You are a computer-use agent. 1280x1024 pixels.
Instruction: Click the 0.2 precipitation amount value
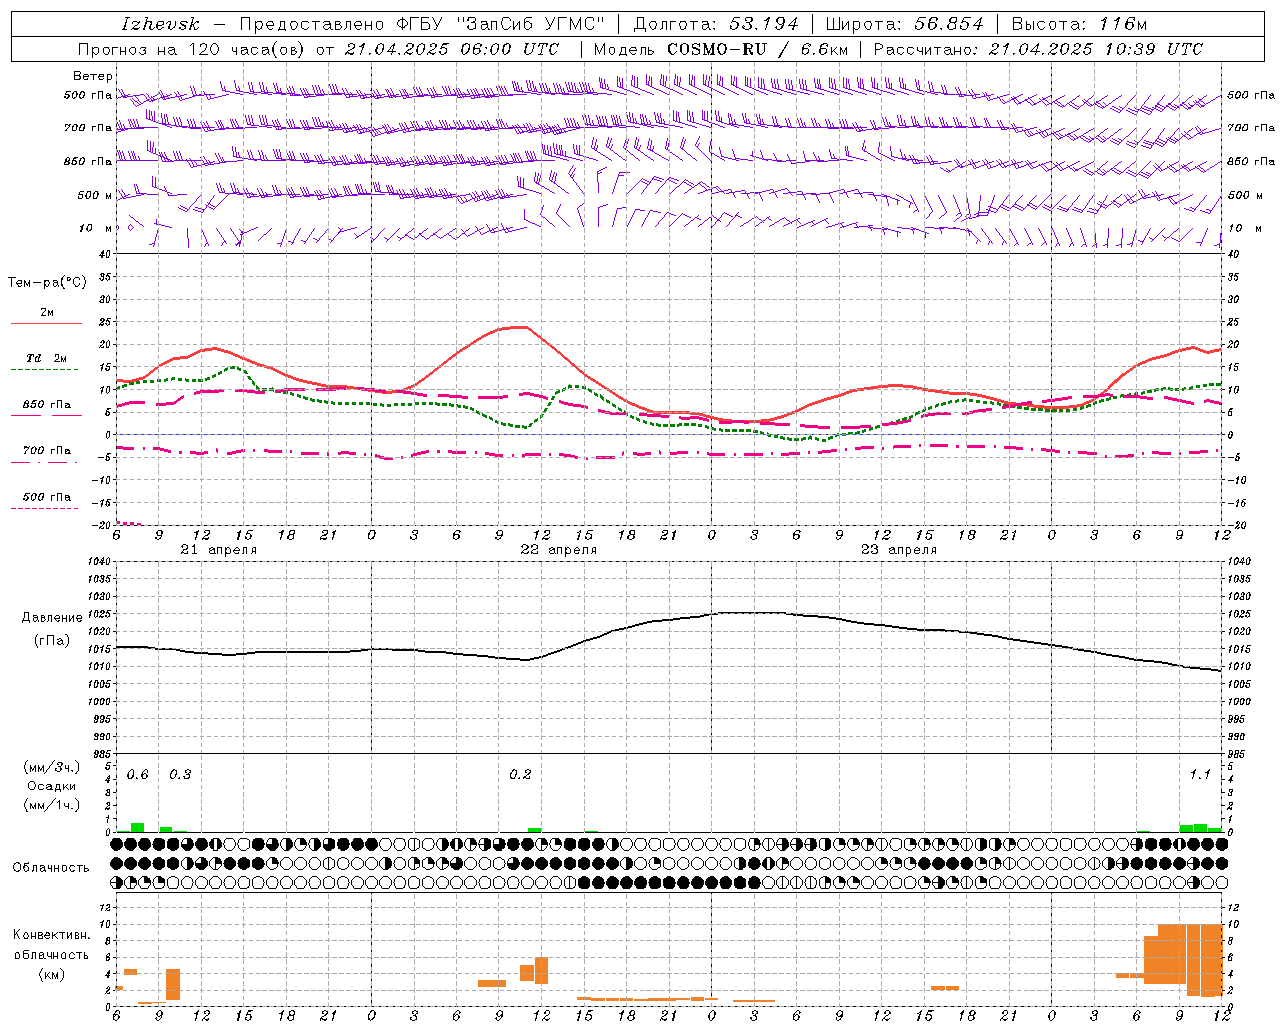(x=520, y=775)
